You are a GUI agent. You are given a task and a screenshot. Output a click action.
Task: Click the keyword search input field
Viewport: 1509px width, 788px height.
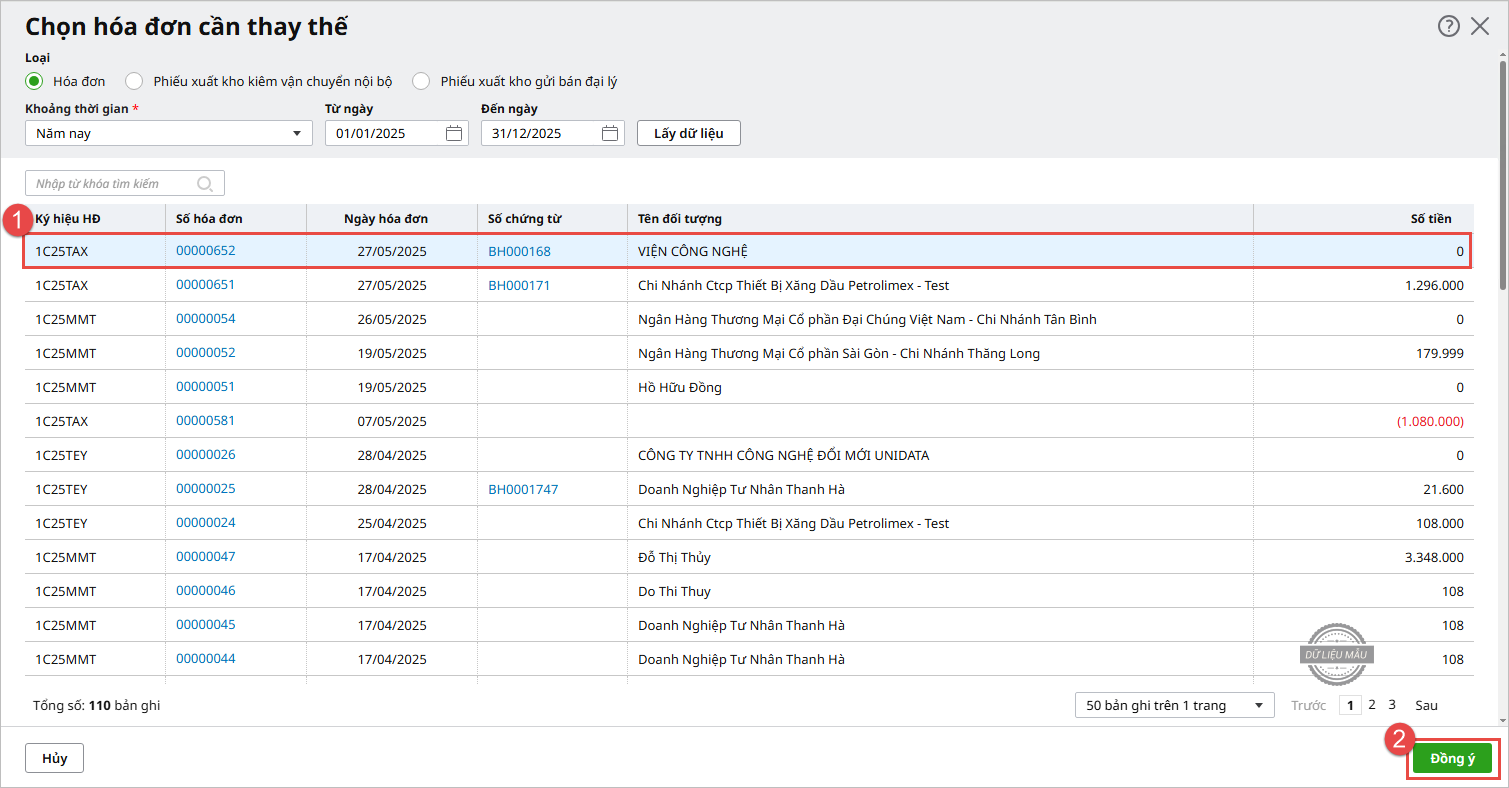pos(125,183)
